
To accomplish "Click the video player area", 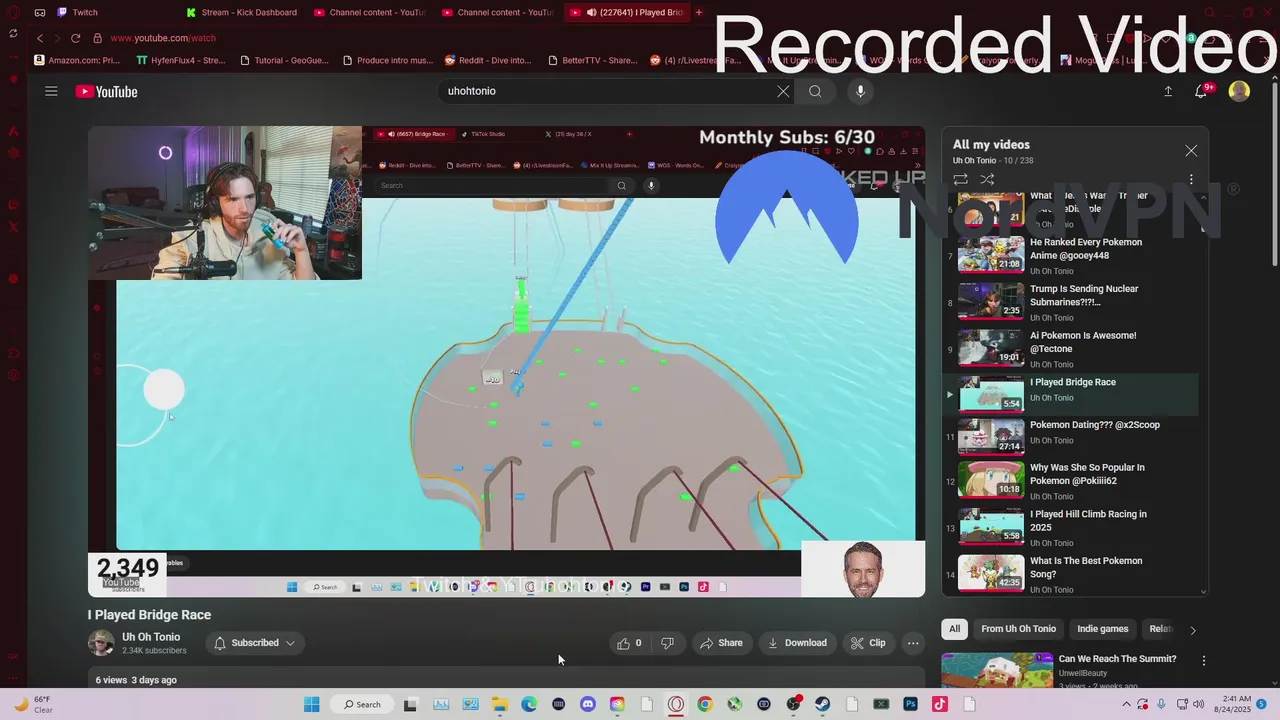I will (506, 361).
